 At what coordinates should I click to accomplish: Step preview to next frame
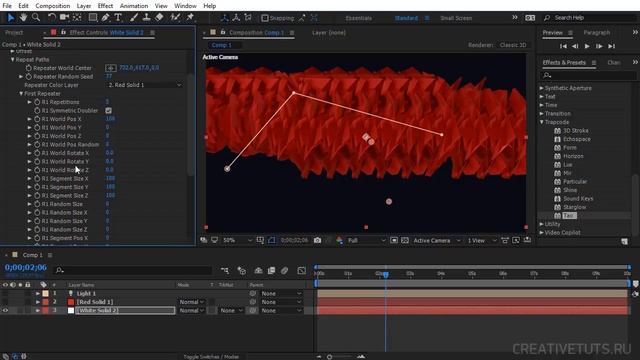(599, 46)
